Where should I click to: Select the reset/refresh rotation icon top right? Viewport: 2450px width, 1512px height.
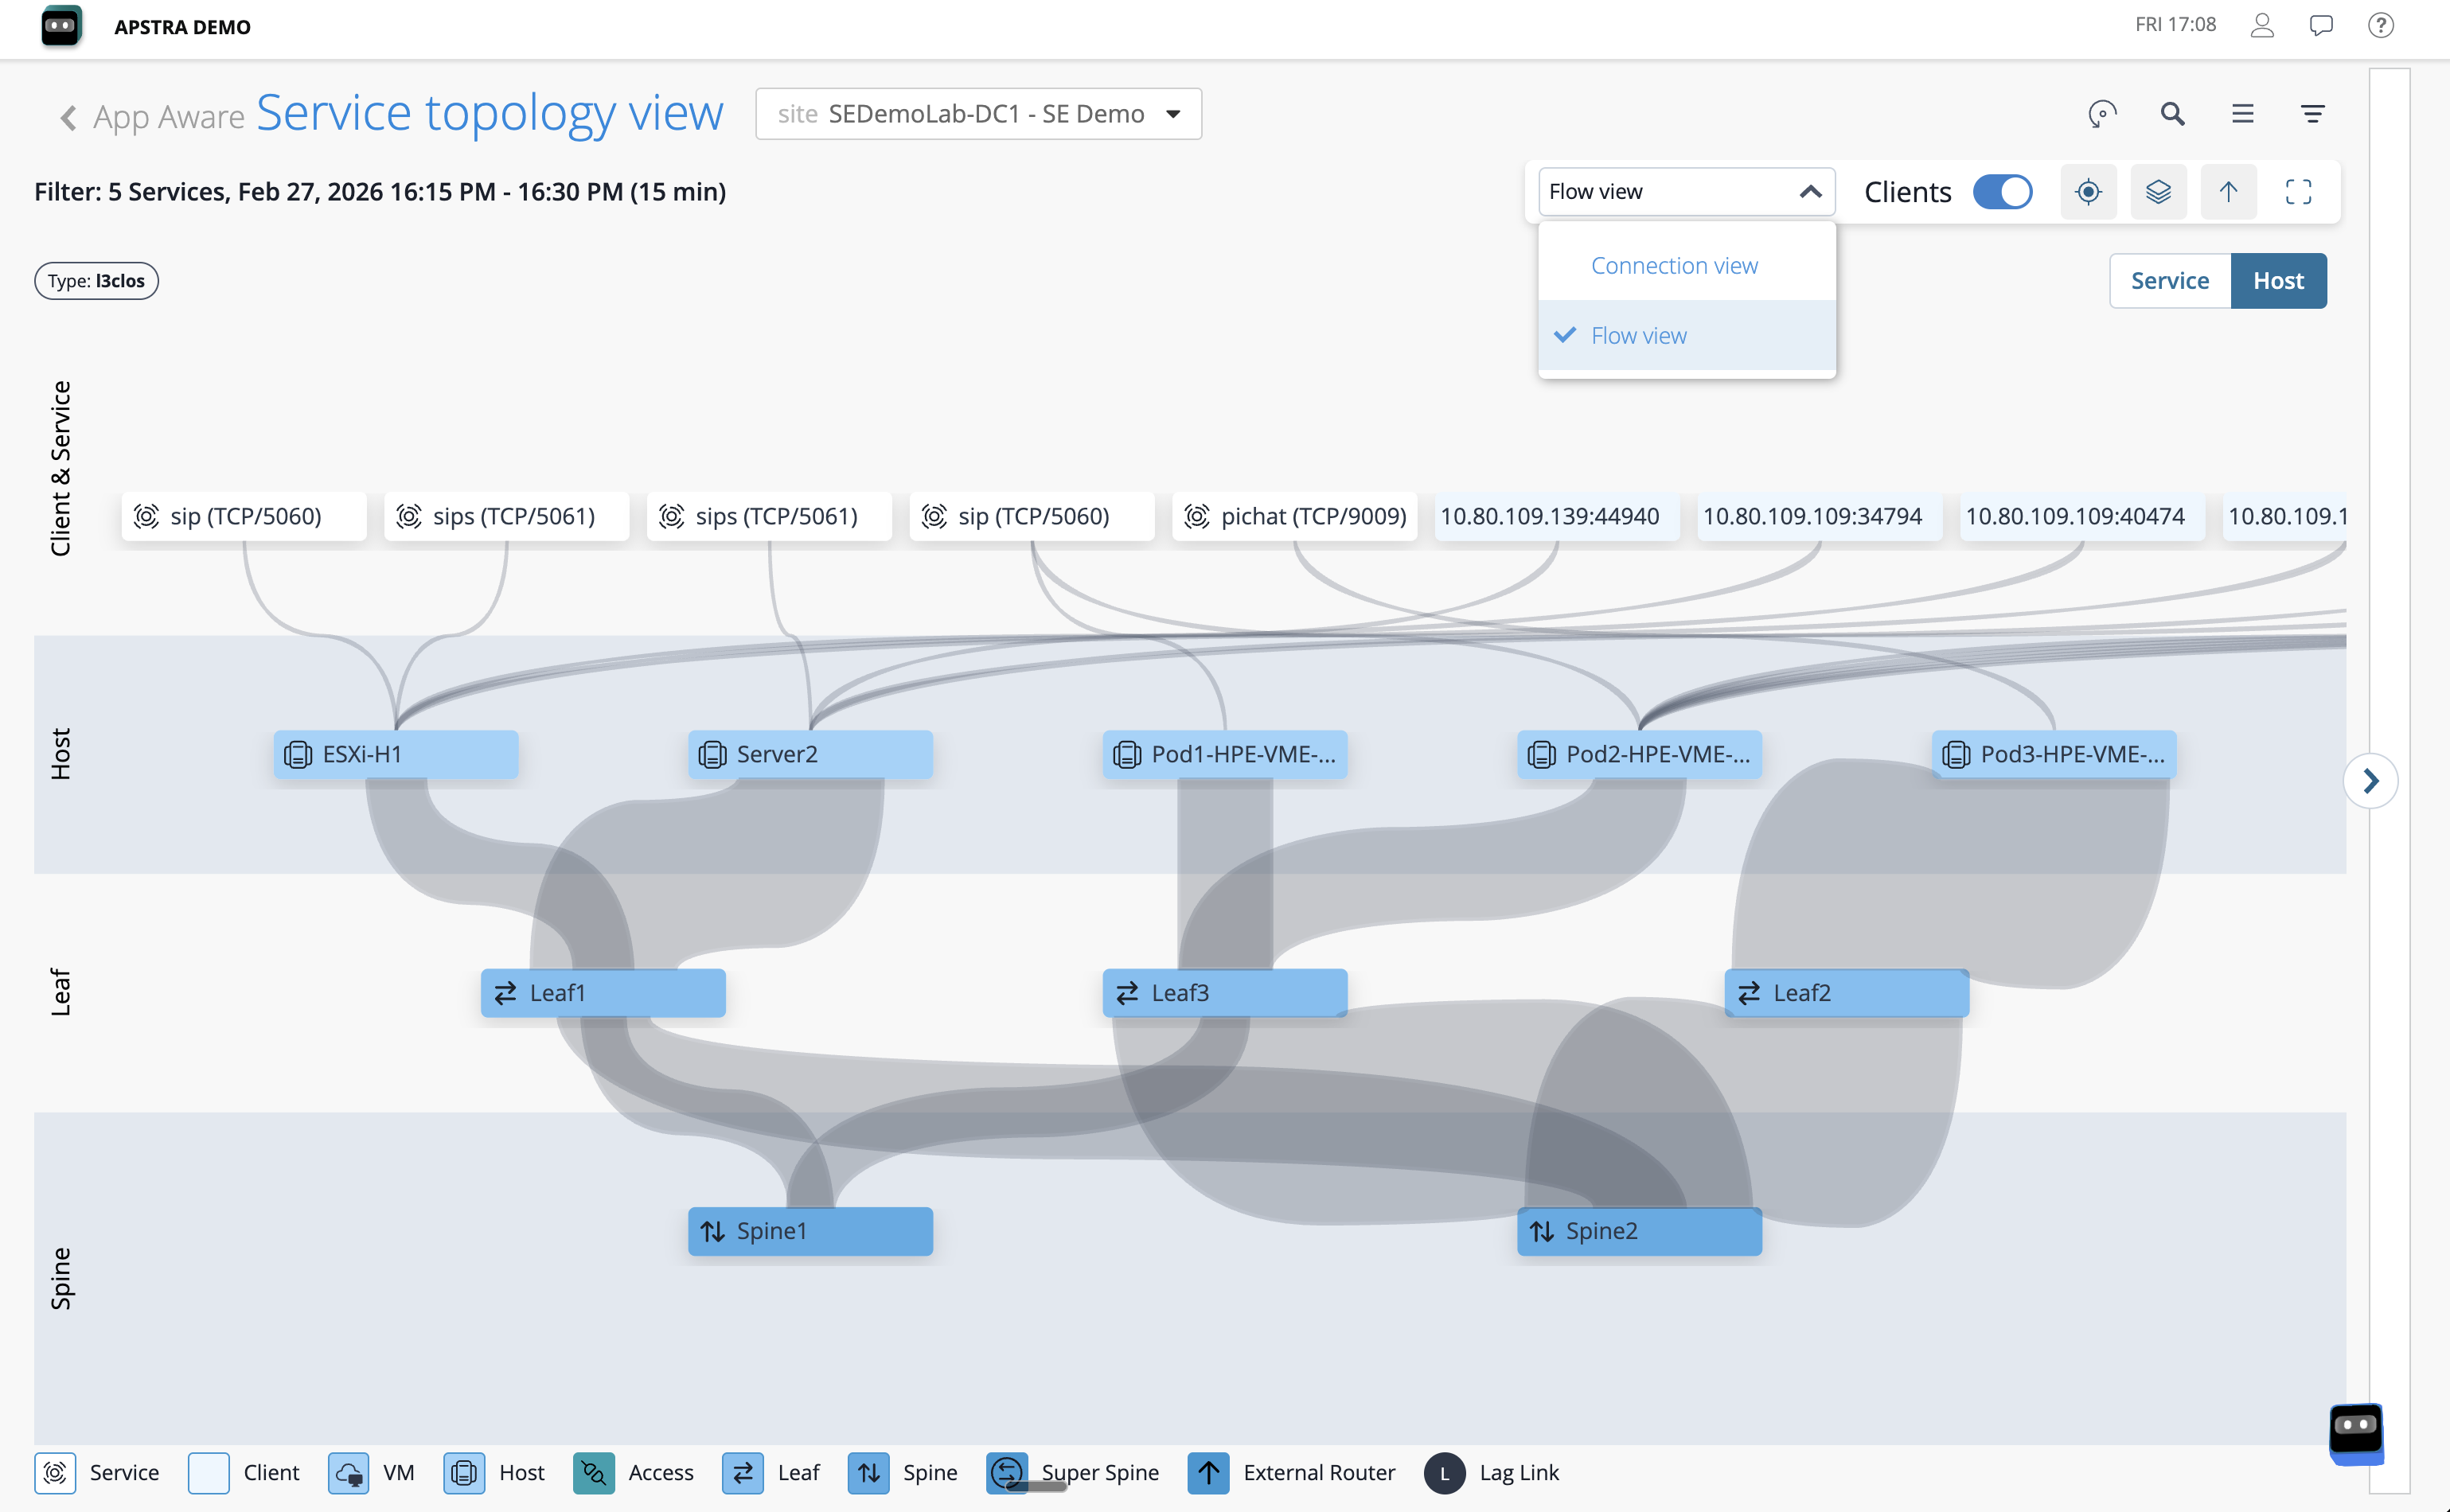pyautogui.click(x=2102, y=113)
